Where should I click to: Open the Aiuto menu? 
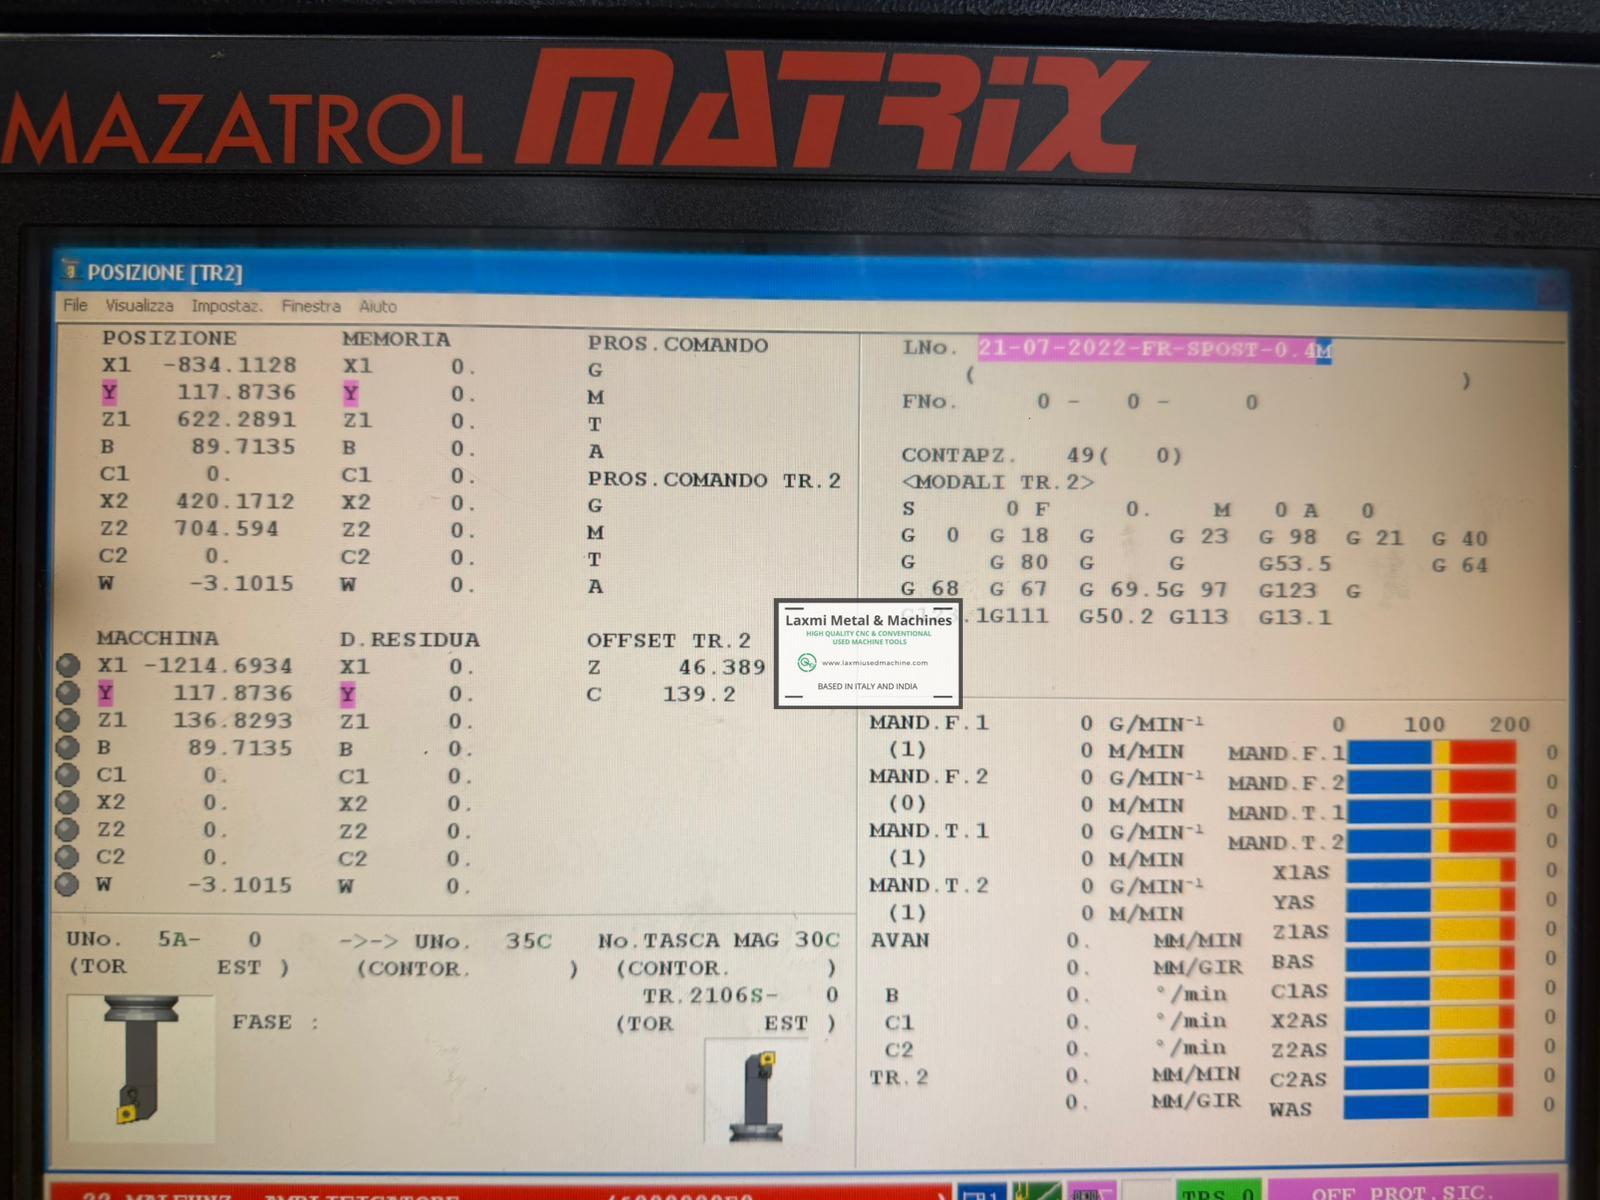378,306
